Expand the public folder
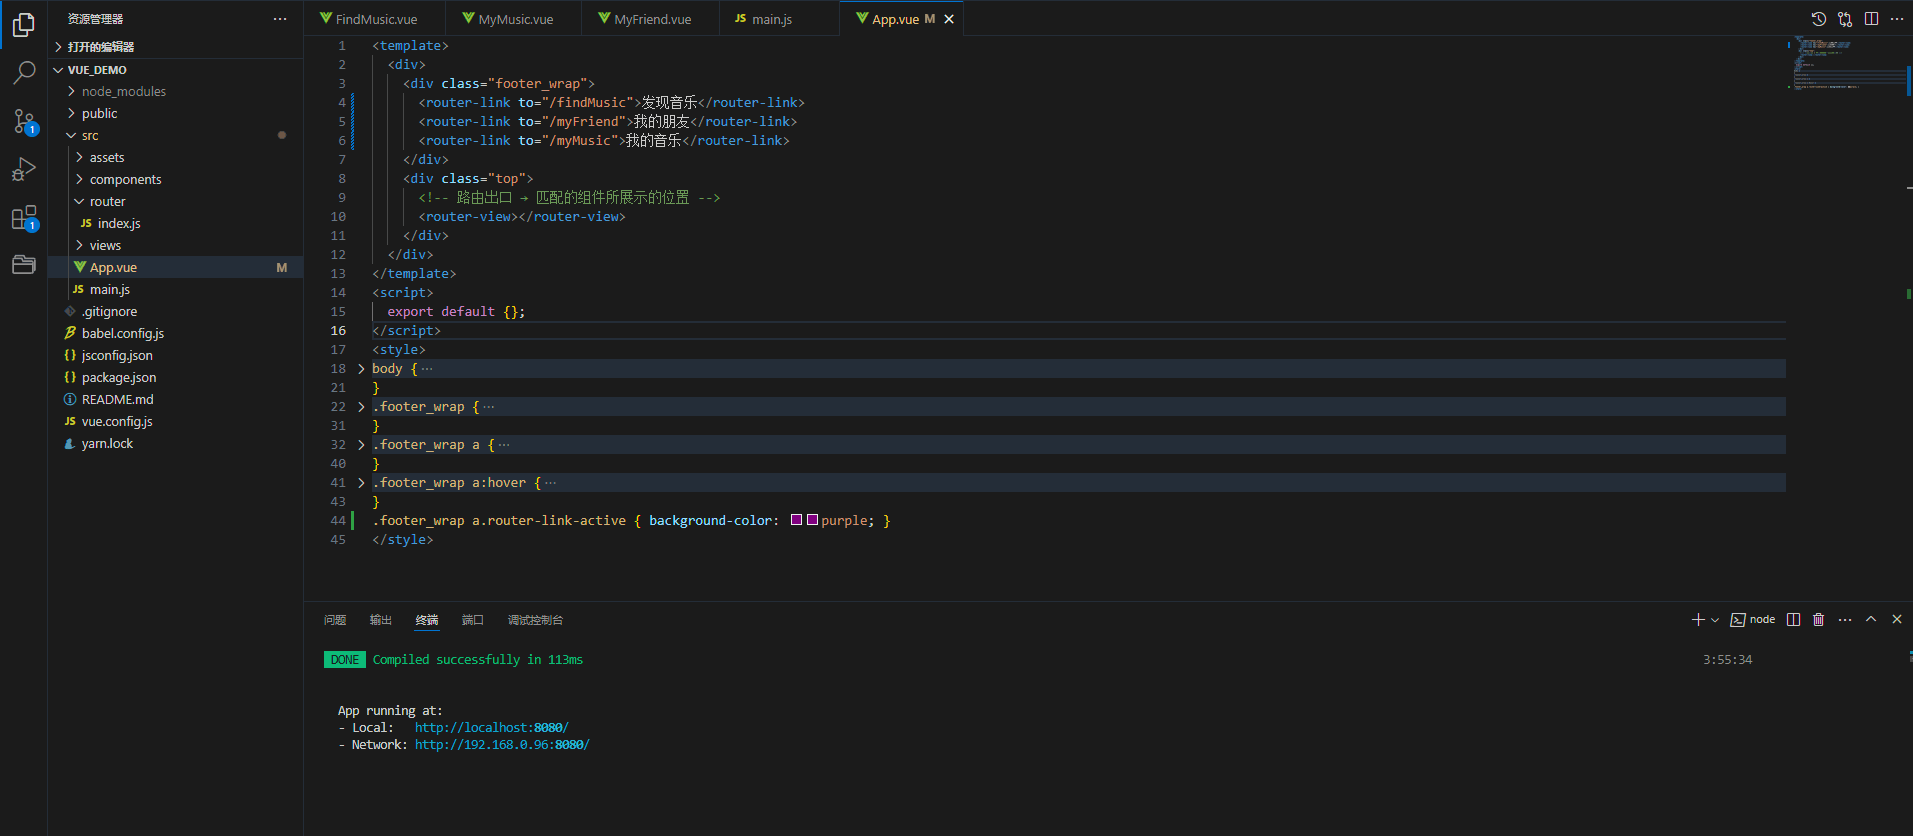The width and height of the screenshot is (1913, 836). coord(175,113)
